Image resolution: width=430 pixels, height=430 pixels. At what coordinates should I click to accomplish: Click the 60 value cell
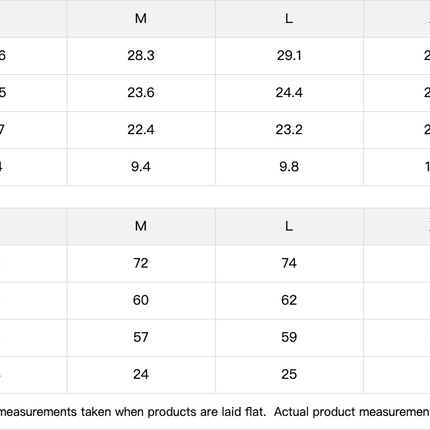(141, 300)
